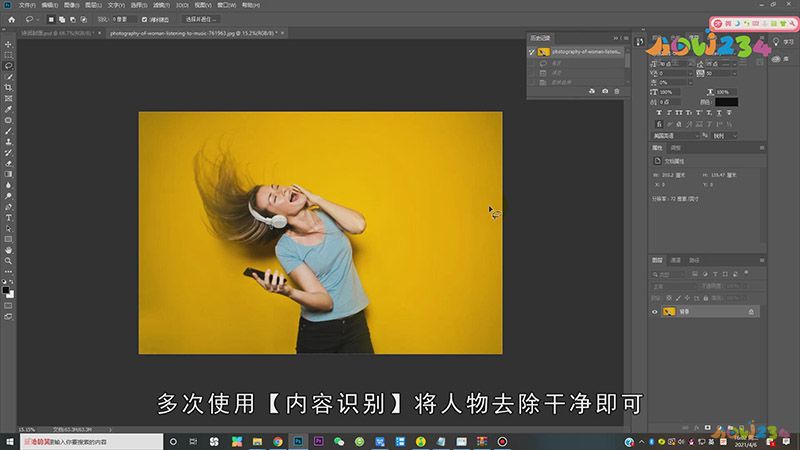Select the Horizontal Type tool
Screen dimensions: 800x450
pos(8,218)
